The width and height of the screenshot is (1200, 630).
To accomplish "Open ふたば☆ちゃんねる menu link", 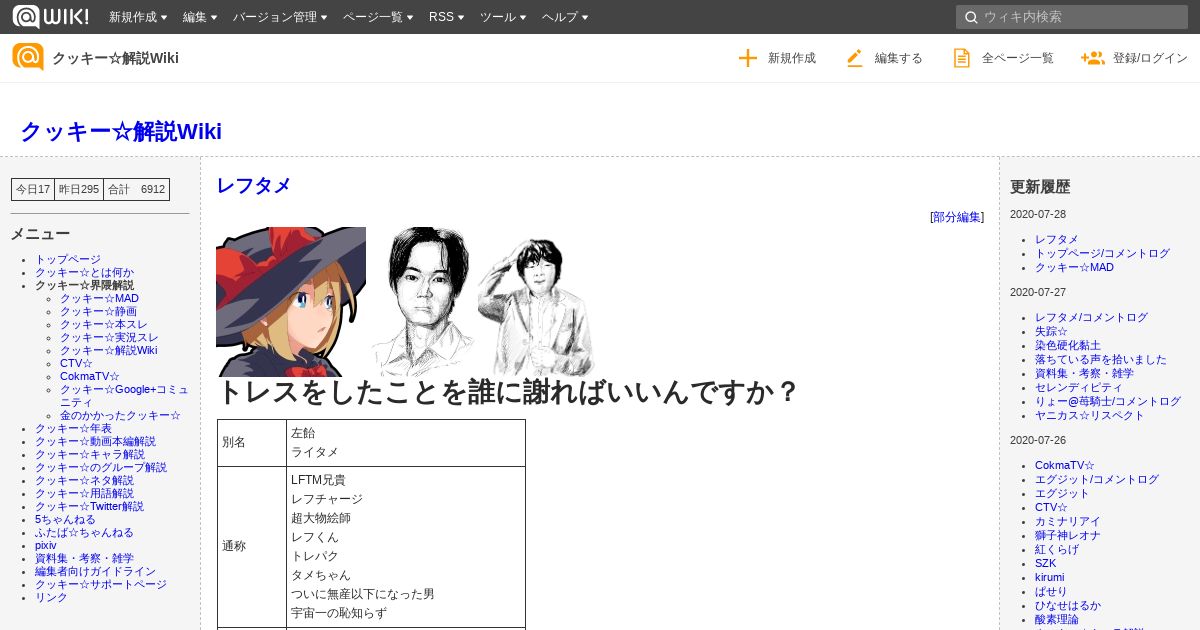I will [84, 532].
